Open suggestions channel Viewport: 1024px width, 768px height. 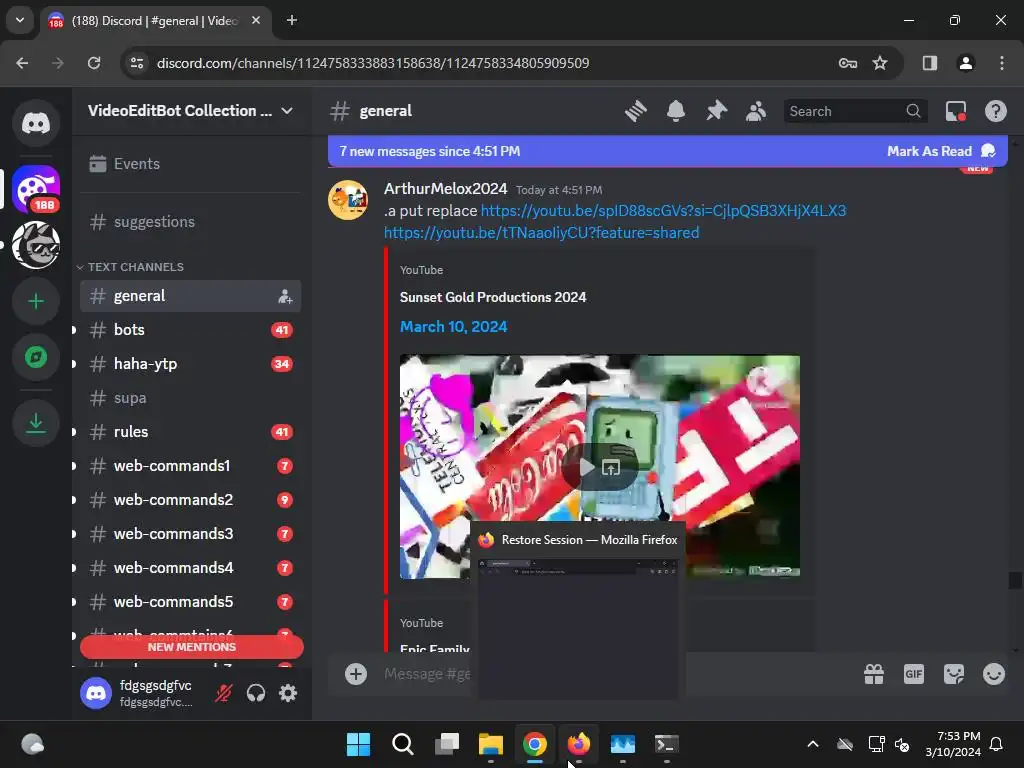190,222
